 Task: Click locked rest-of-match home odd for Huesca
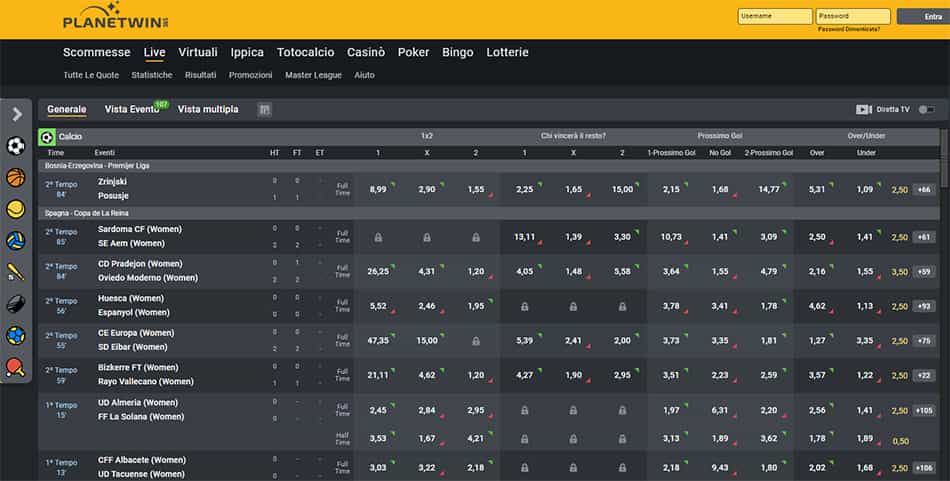click(525, 307)
